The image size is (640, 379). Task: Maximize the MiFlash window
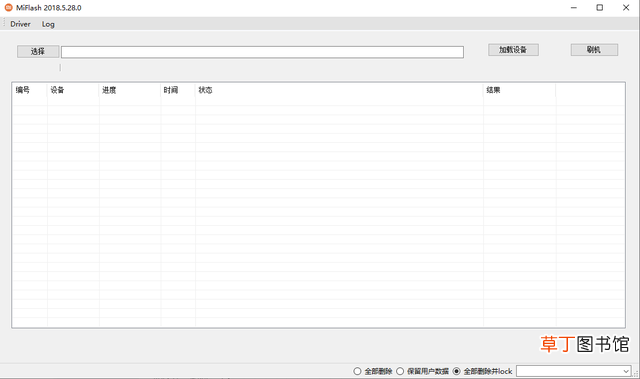click(600, 7)
